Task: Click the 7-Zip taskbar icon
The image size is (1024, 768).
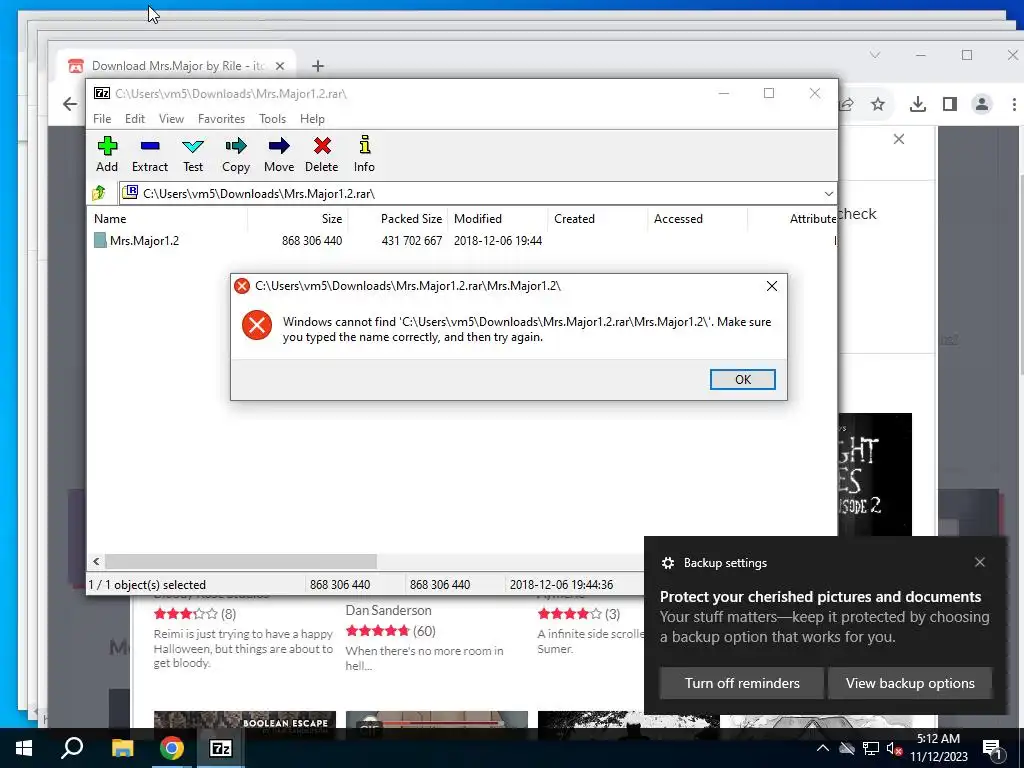Action: click(x=221, y=748)
